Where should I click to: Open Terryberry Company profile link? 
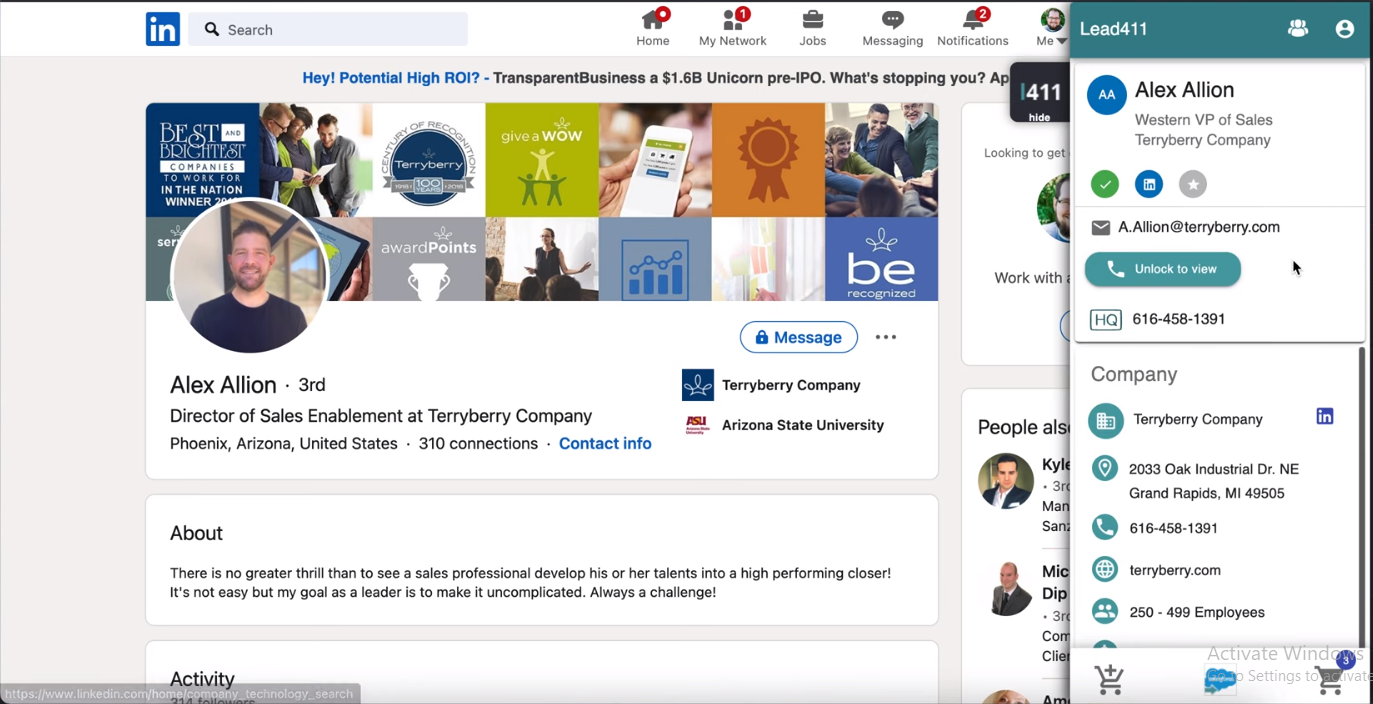click(x=791, y=385)
